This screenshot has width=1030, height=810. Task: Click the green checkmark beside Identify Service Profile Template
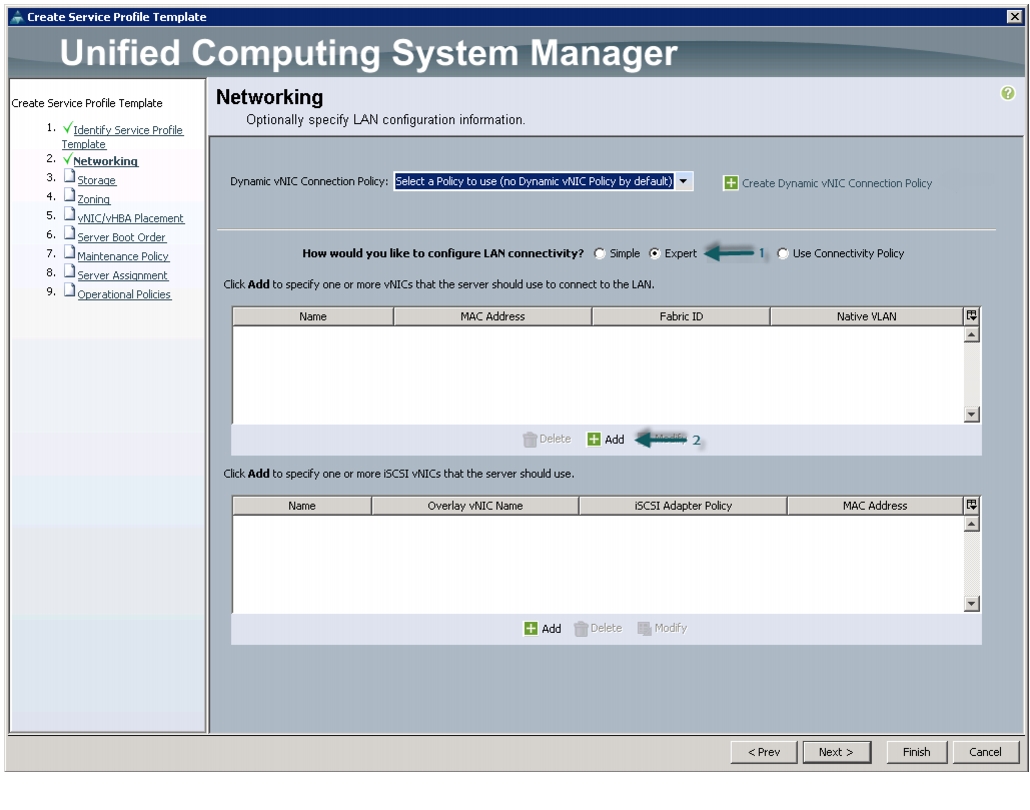click(x=67, y=127)
